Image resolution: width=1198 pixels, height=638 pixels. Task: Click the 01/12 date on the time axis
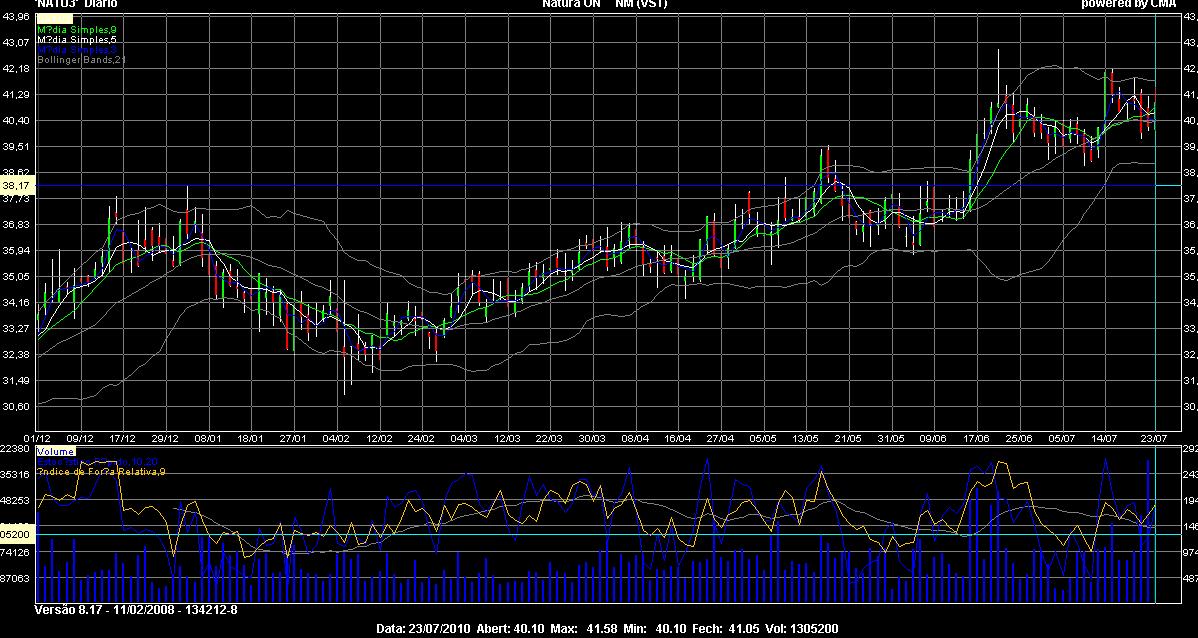pyautogui.click(x=38, y=438)
